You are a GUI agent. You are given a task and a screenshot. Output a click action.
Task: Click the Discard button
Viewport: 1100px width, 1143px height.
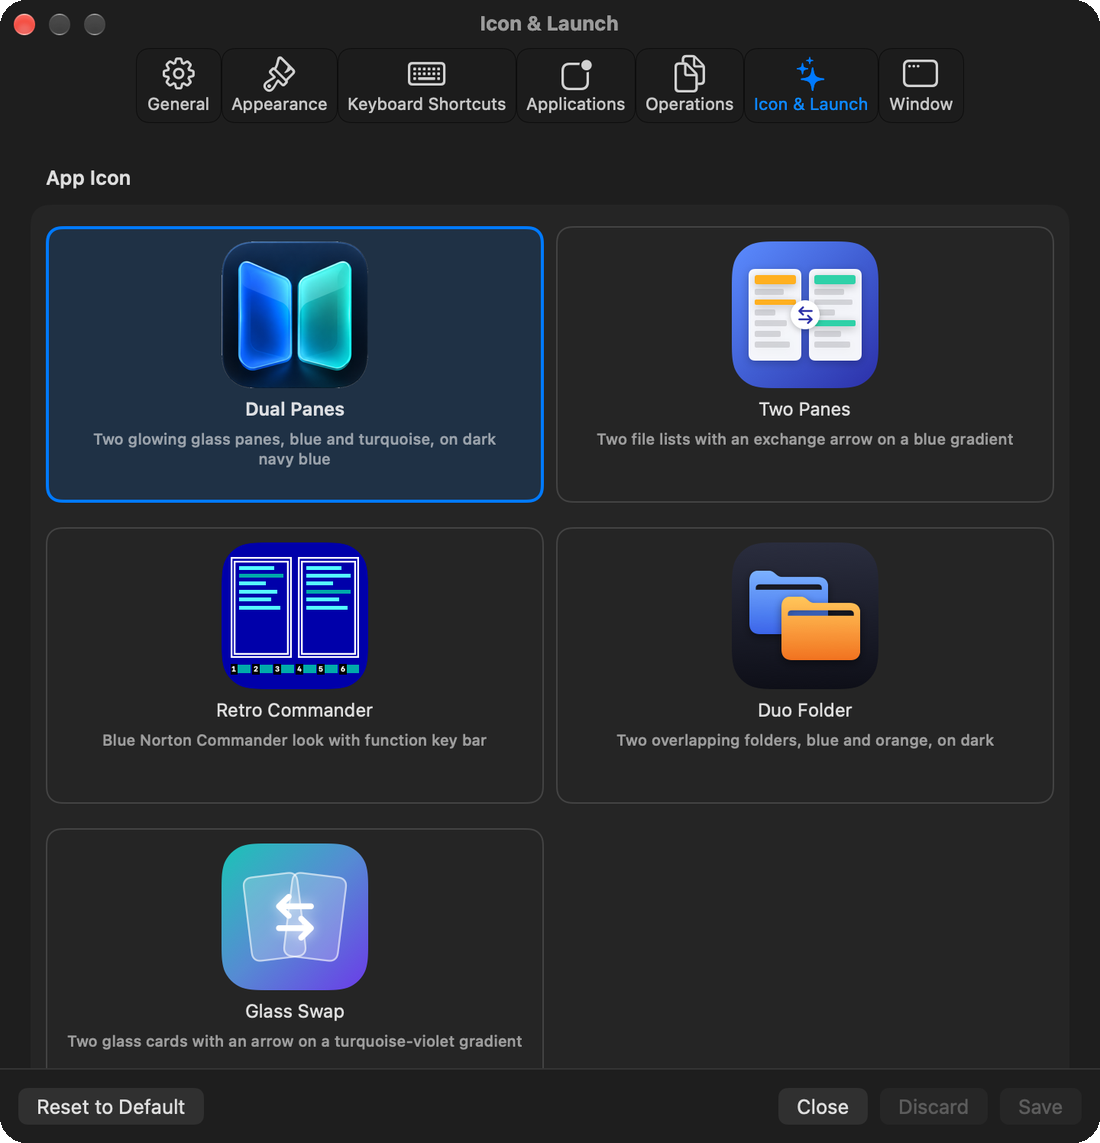(x=933, y=1107)
